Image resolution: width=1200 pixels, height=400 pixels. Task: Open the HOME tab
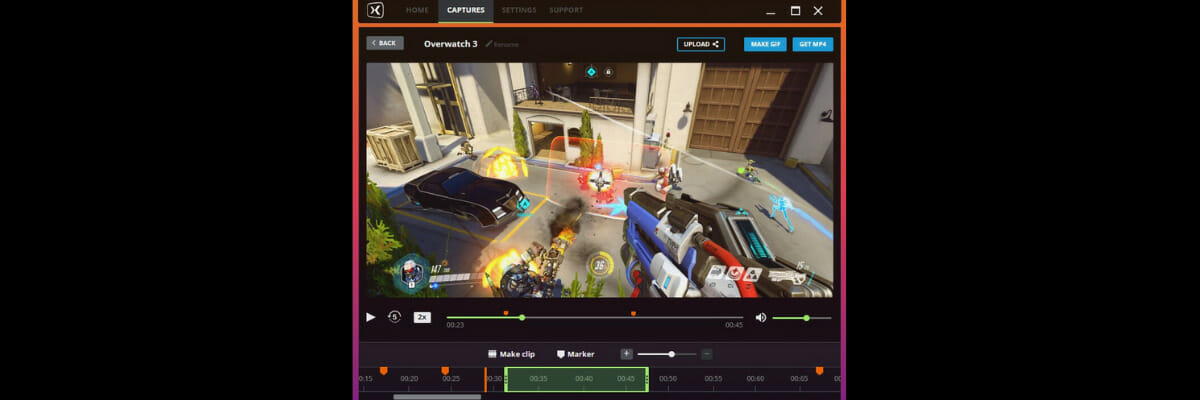click(418, 10)
